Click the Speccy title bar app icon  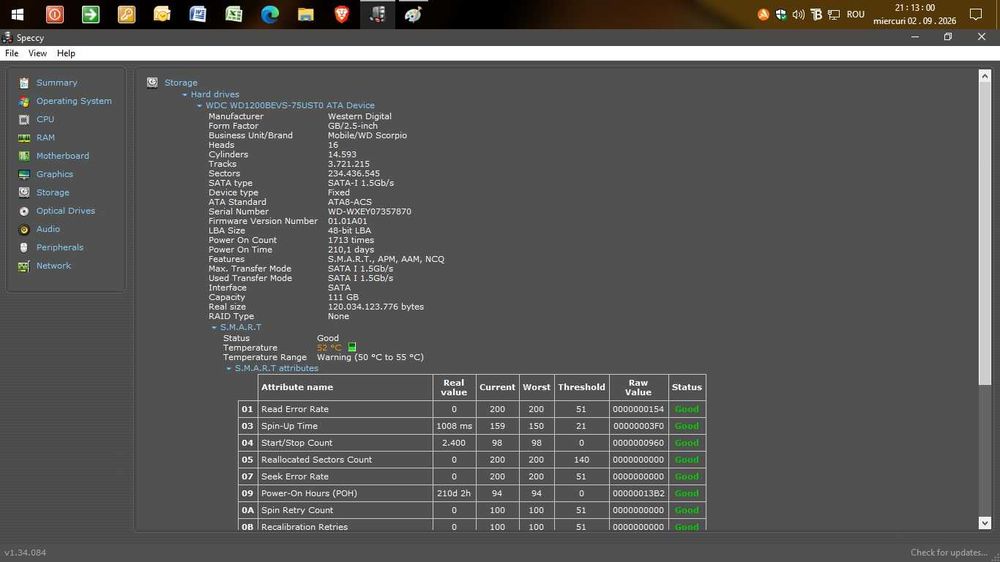click(x=7, y=38)
